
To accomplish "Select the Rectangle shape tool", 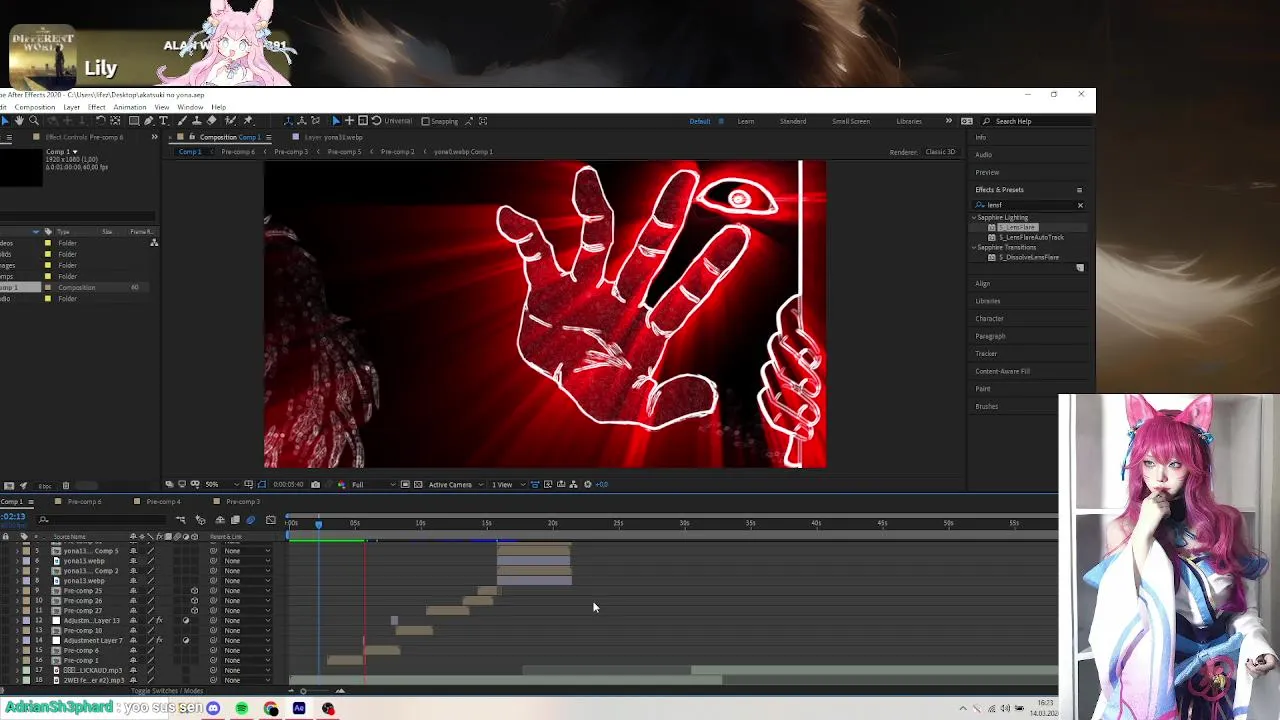I will [134, 121].
